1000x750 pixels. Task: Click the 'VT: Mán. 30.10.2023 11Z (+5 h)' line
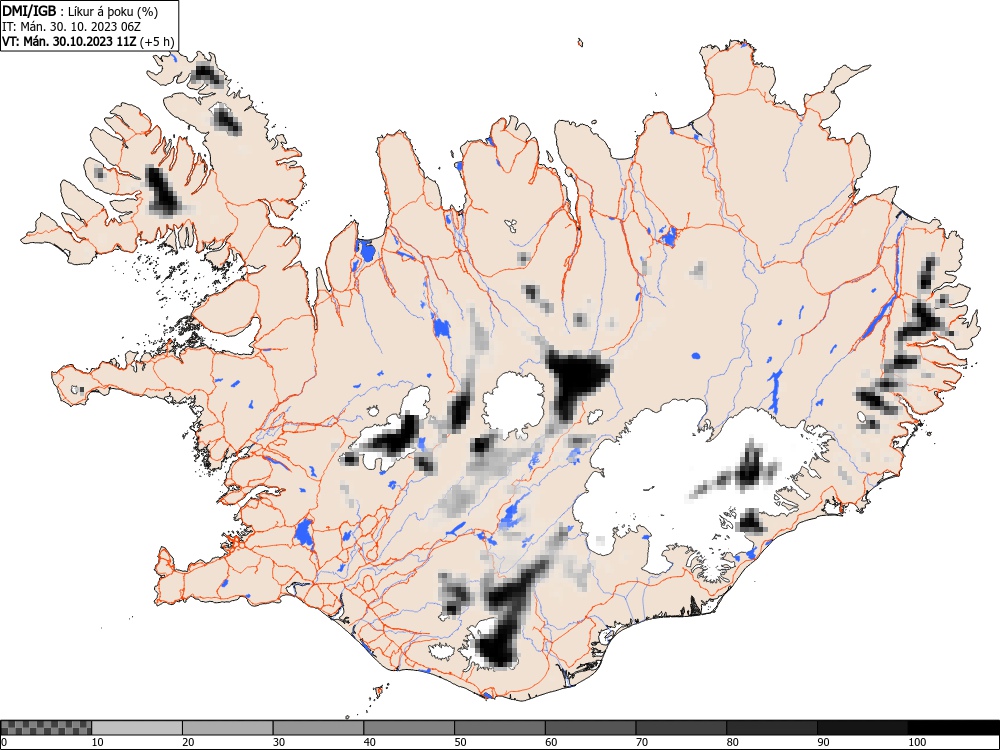tap(88, 42)
